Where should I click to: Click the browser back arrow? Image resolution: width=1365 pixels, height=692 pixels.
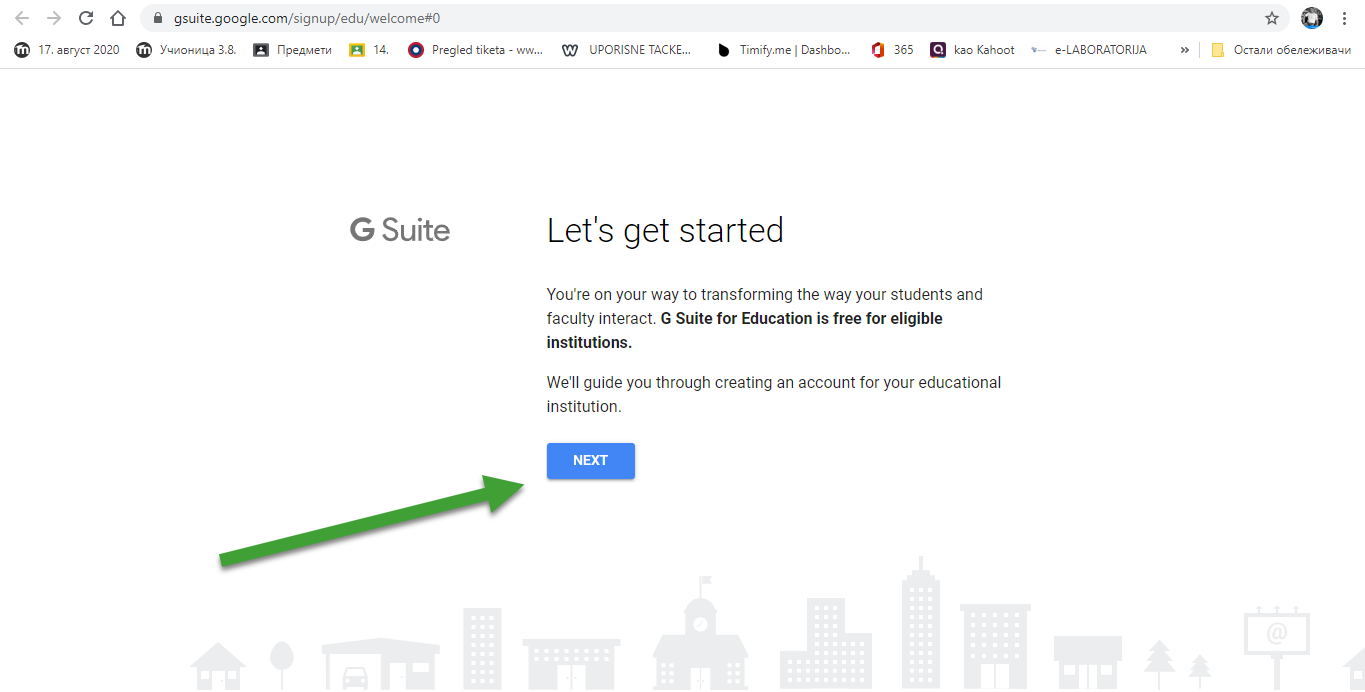click(22, 18)
